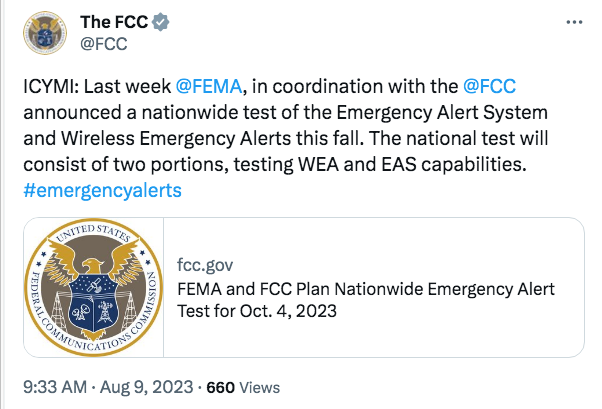The height and width of the screenshot is (409, 602).
Task: Open the @FCC handle under the name
Action: [104, 44]
